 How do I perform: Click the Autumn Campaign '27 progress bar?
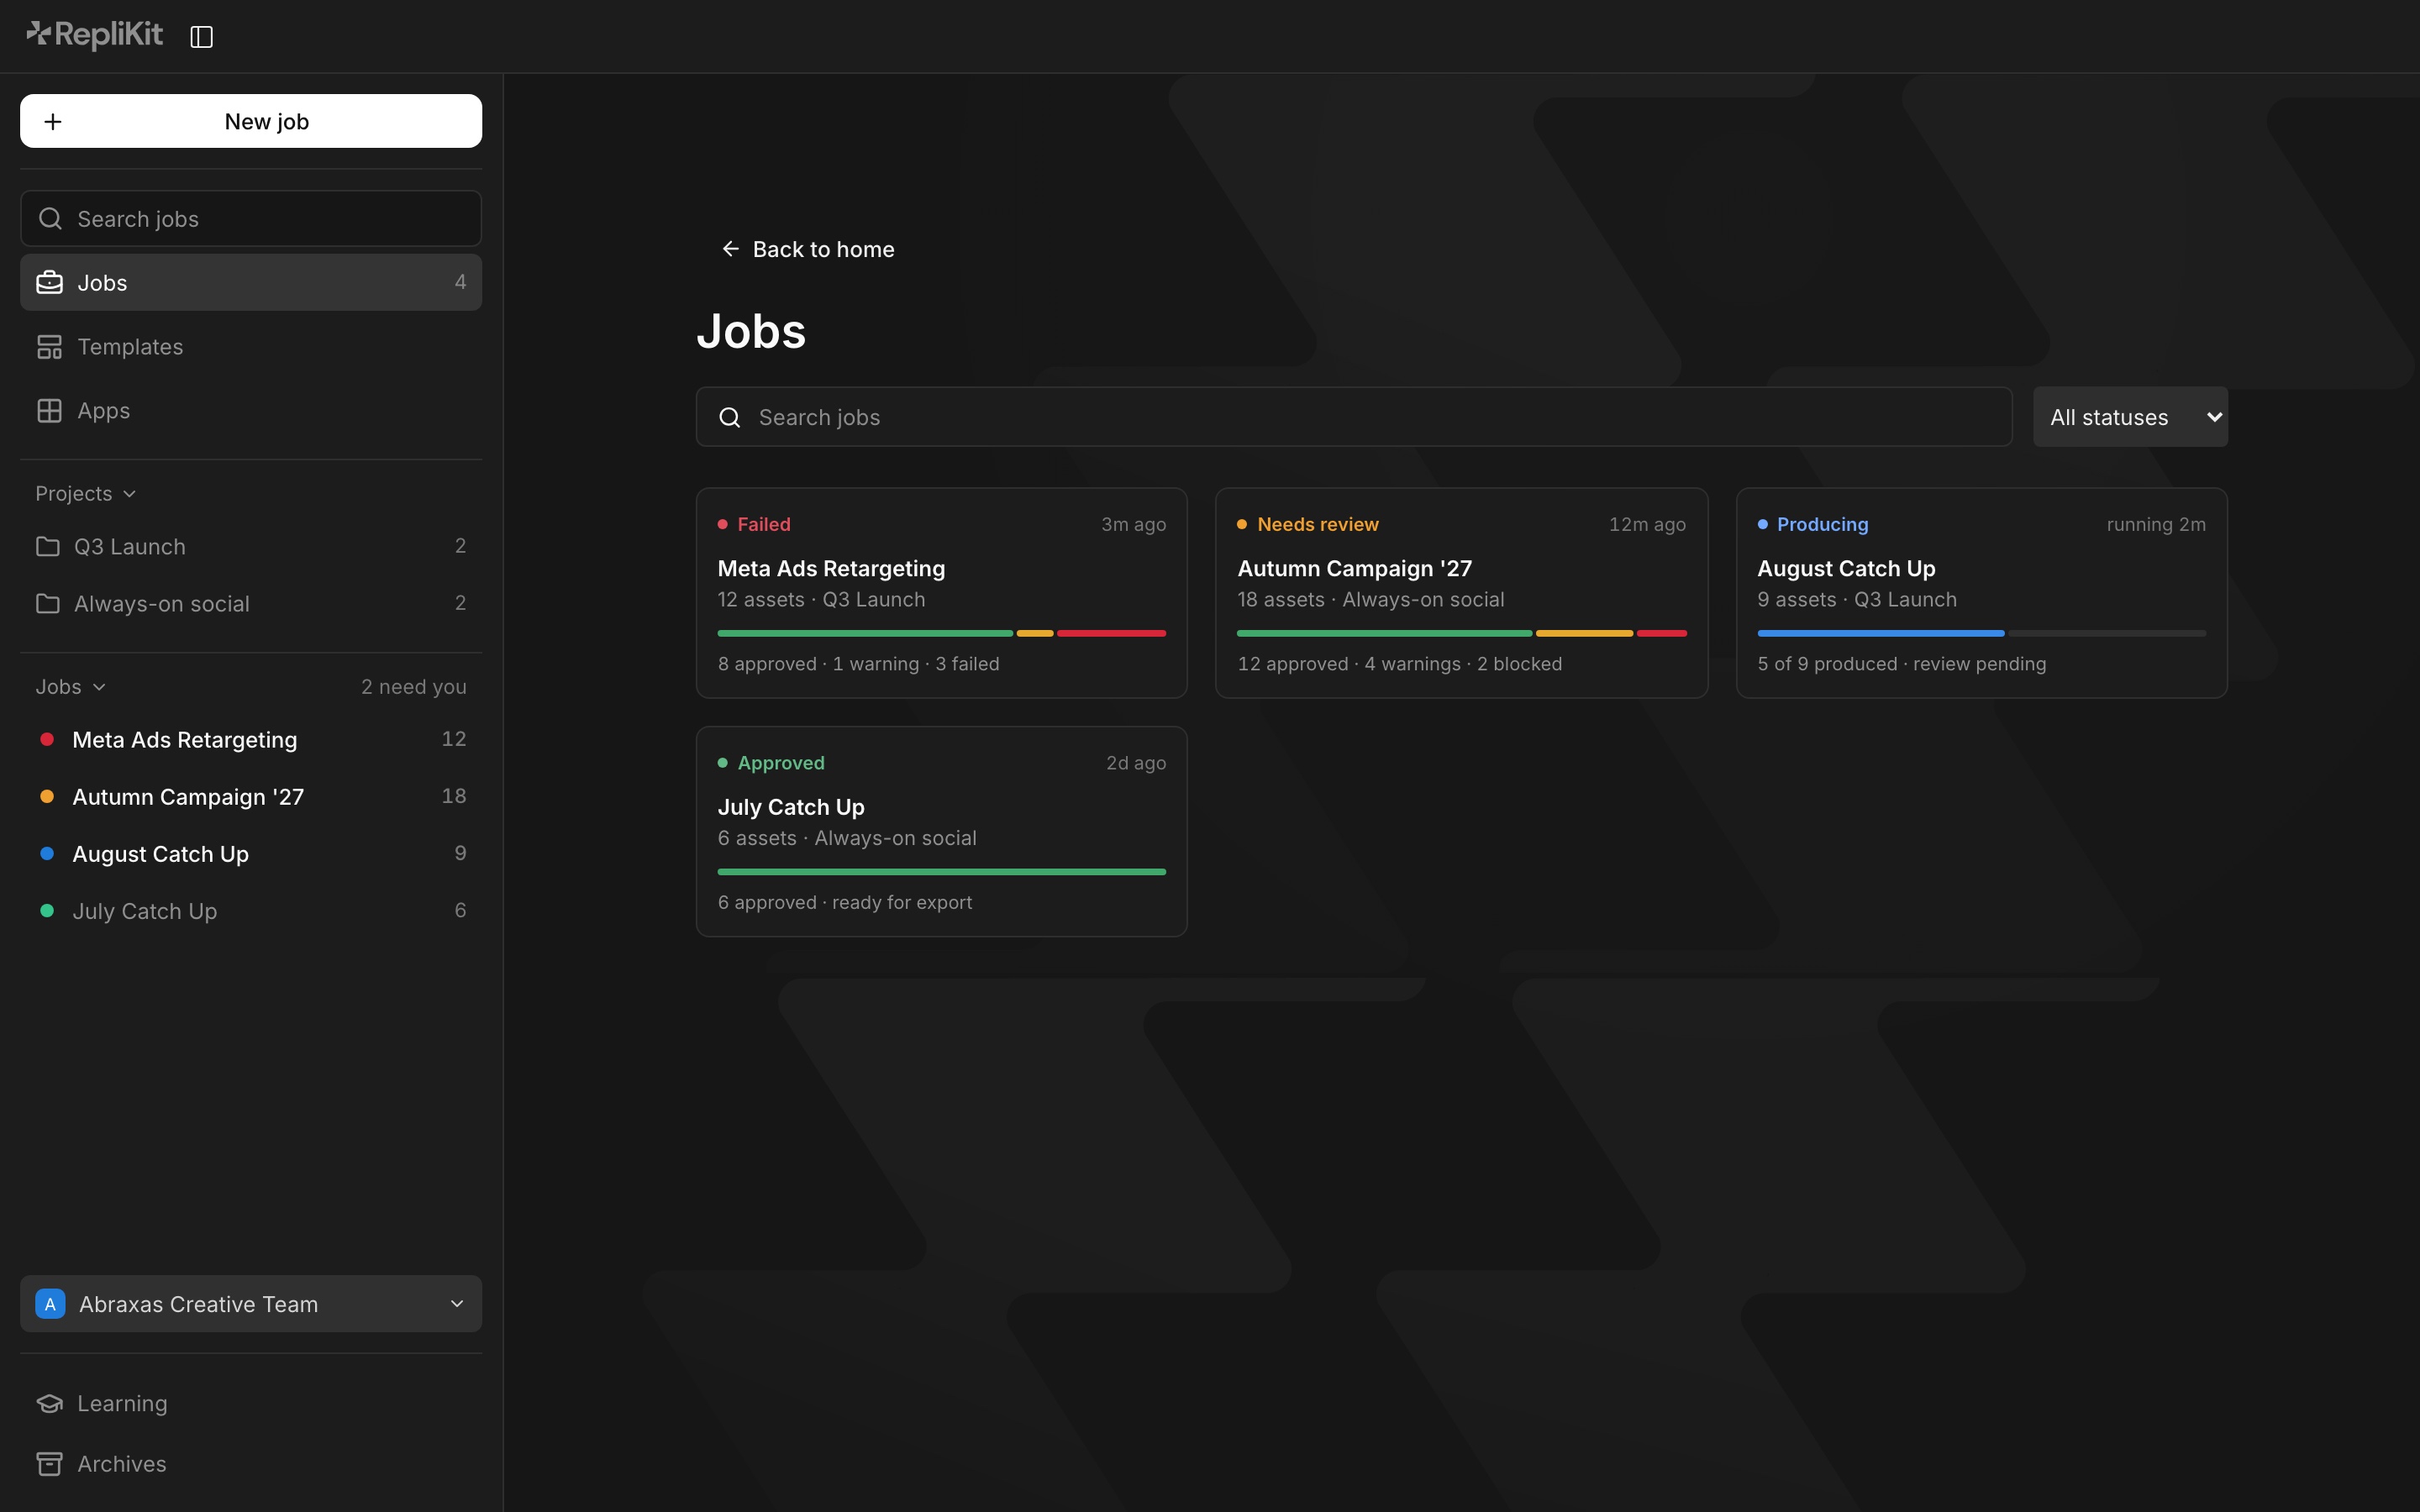point(1461,633)
